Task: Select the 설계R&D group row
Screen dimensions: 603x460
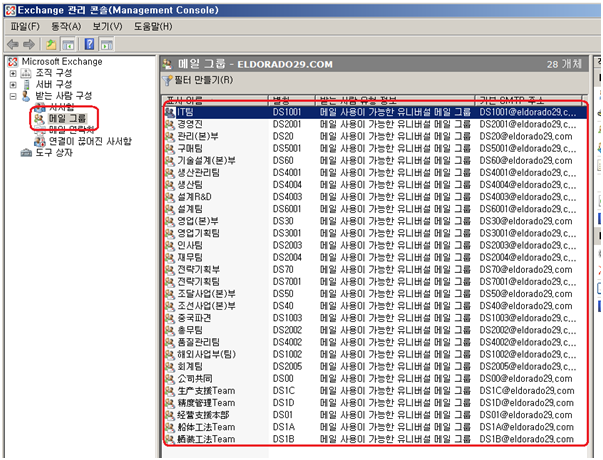Action: [375, 197]
